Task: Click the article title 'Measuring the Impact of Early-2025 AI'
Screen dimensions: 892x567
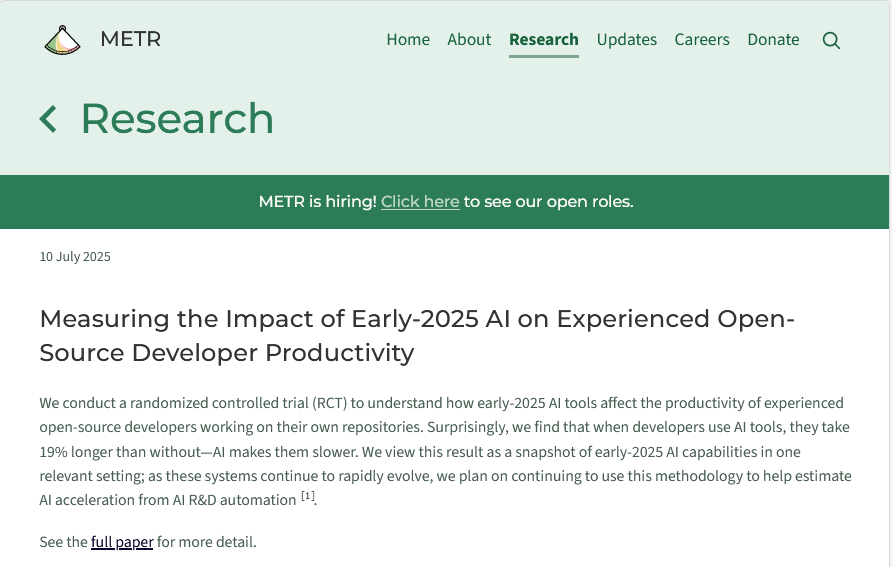Action: coord(417,336)
